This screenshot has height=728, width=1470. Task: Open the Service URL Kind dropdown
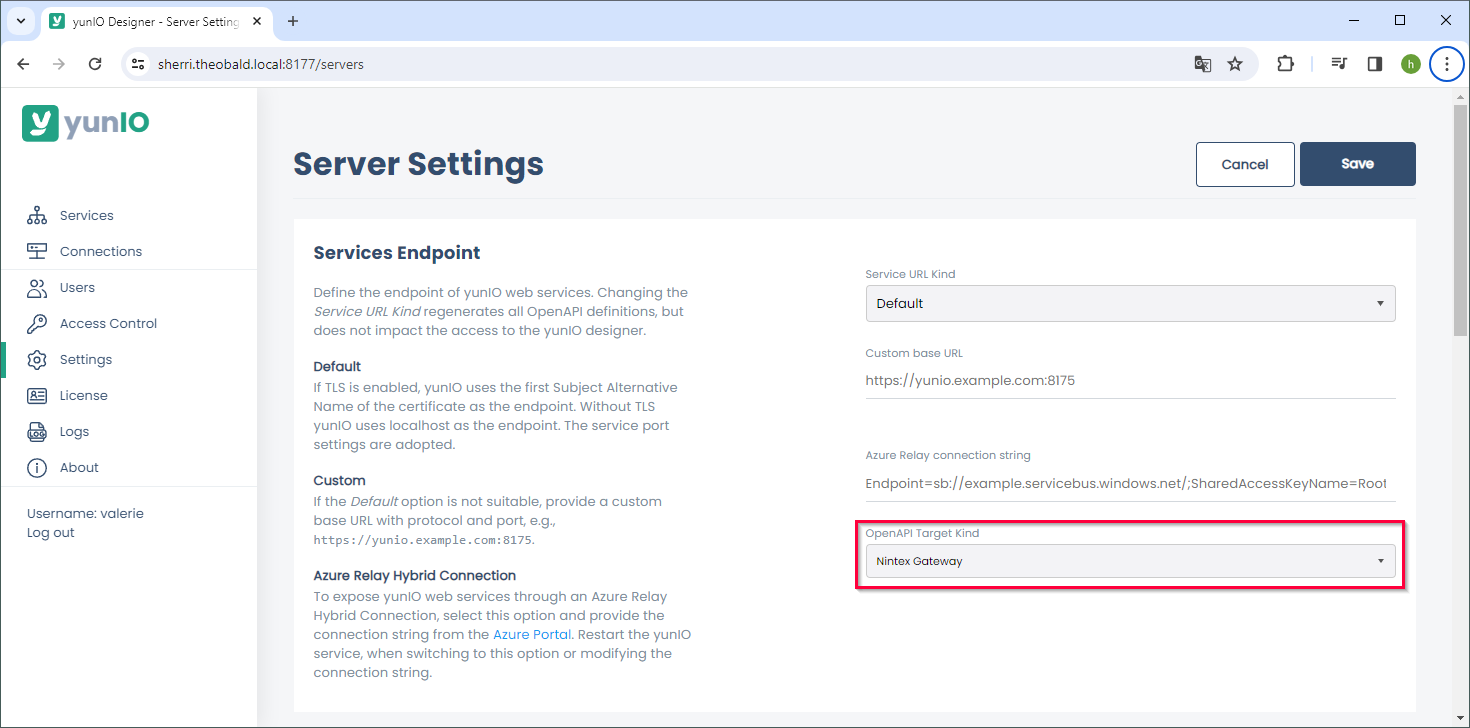tap(1130, 303)
